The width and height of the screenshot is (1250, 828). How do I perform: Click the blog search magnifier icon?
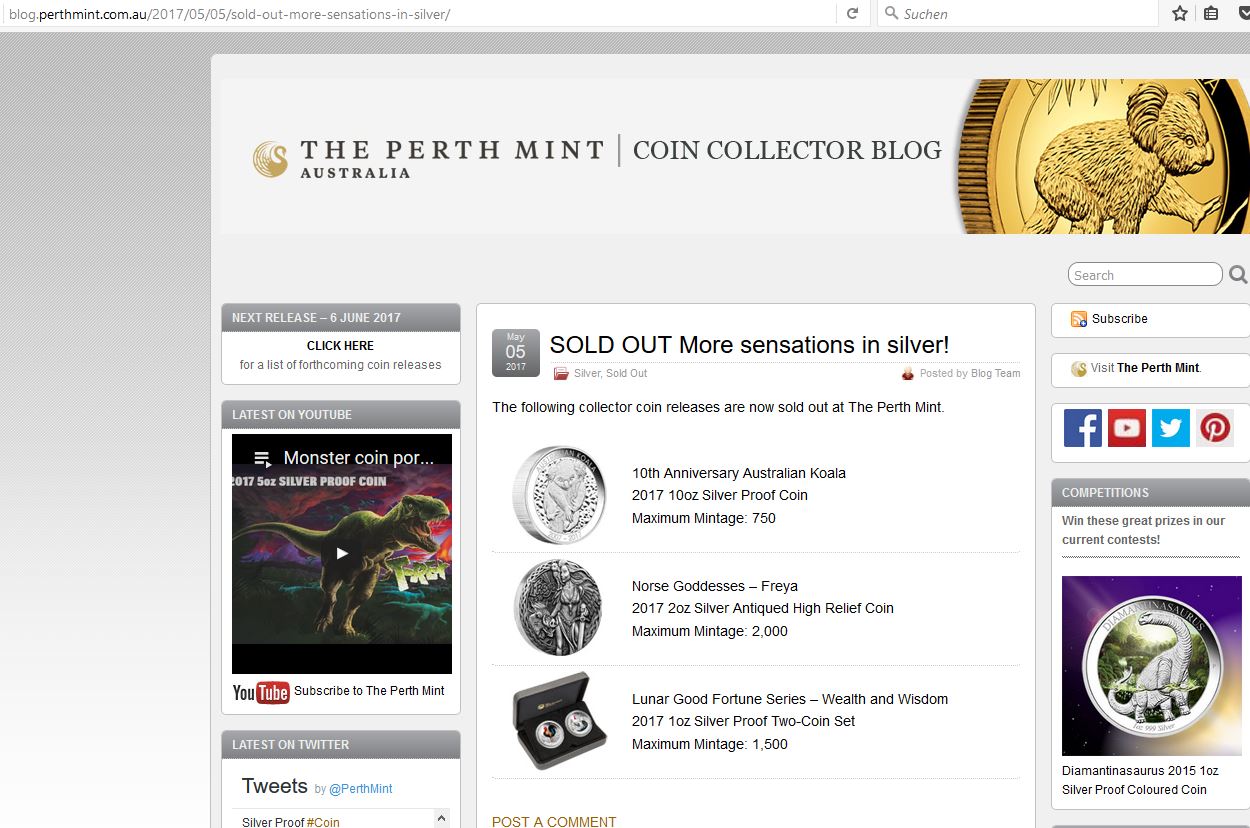click(1238, 275)
